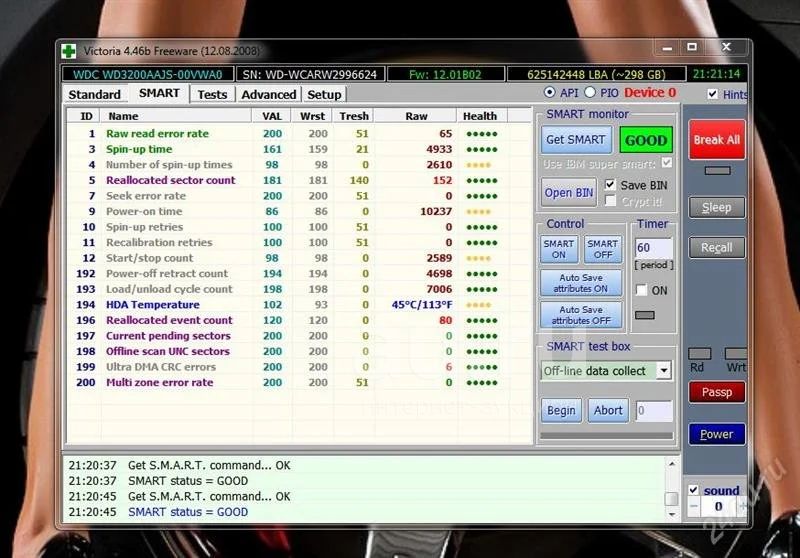Select the Reallocated sector count row
The width and height of the screenshot is (800, 558).
[298, 180]
